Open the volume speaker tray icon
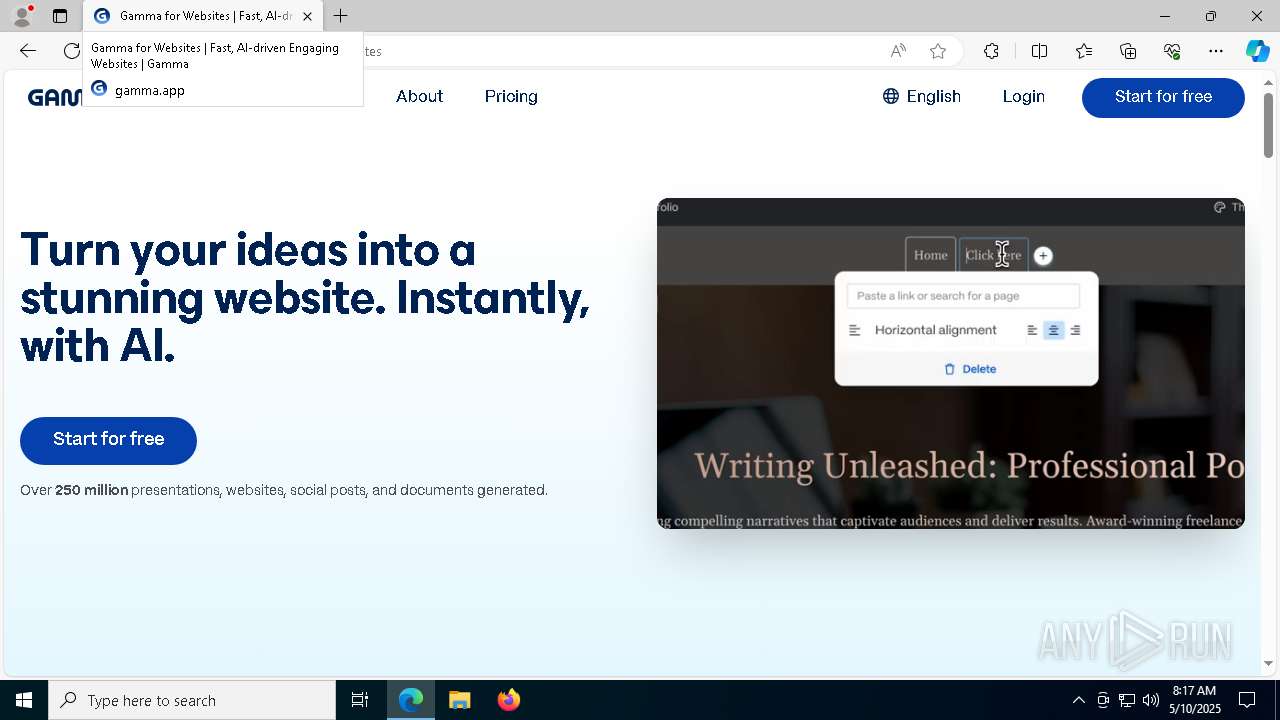Screen dimensions: 1280x720 1151,700
